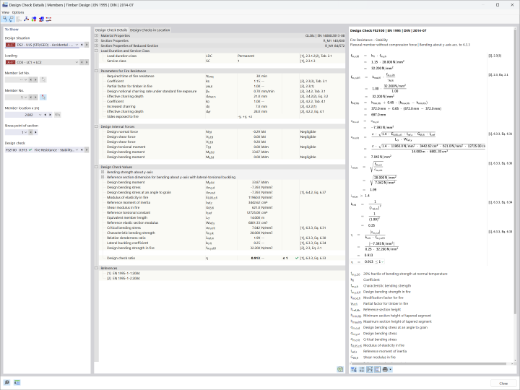
Task: Expand the Material Properties section
Action: (96, 36)
